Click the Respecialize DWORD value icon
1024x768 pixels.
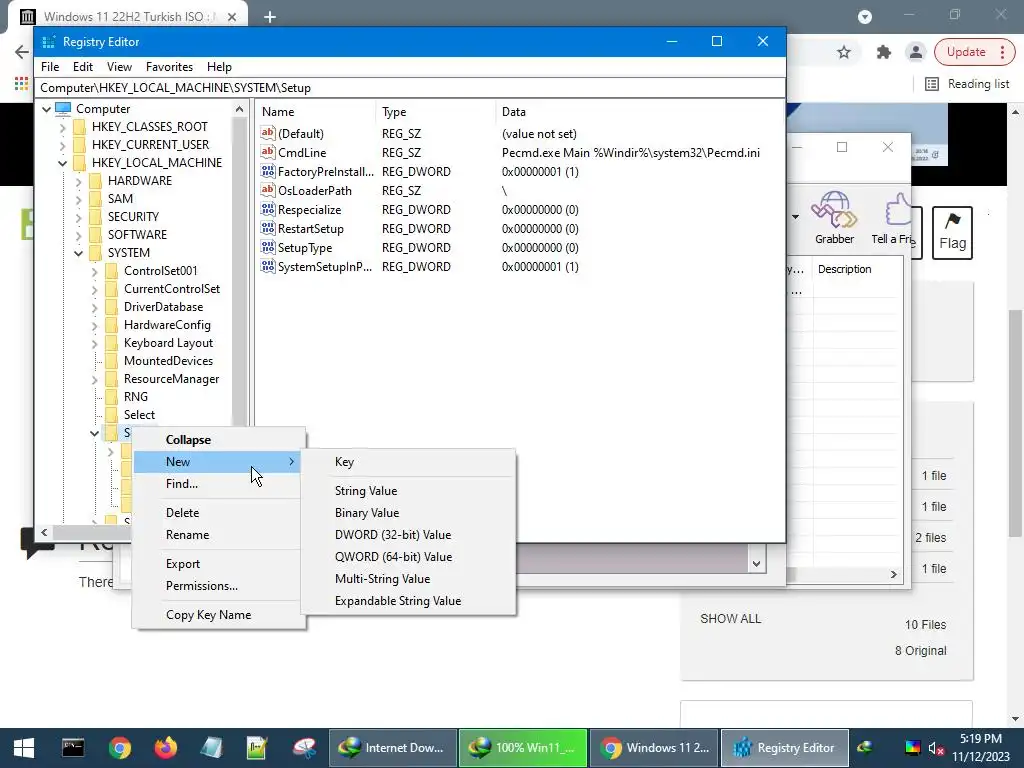click(268, 209)
